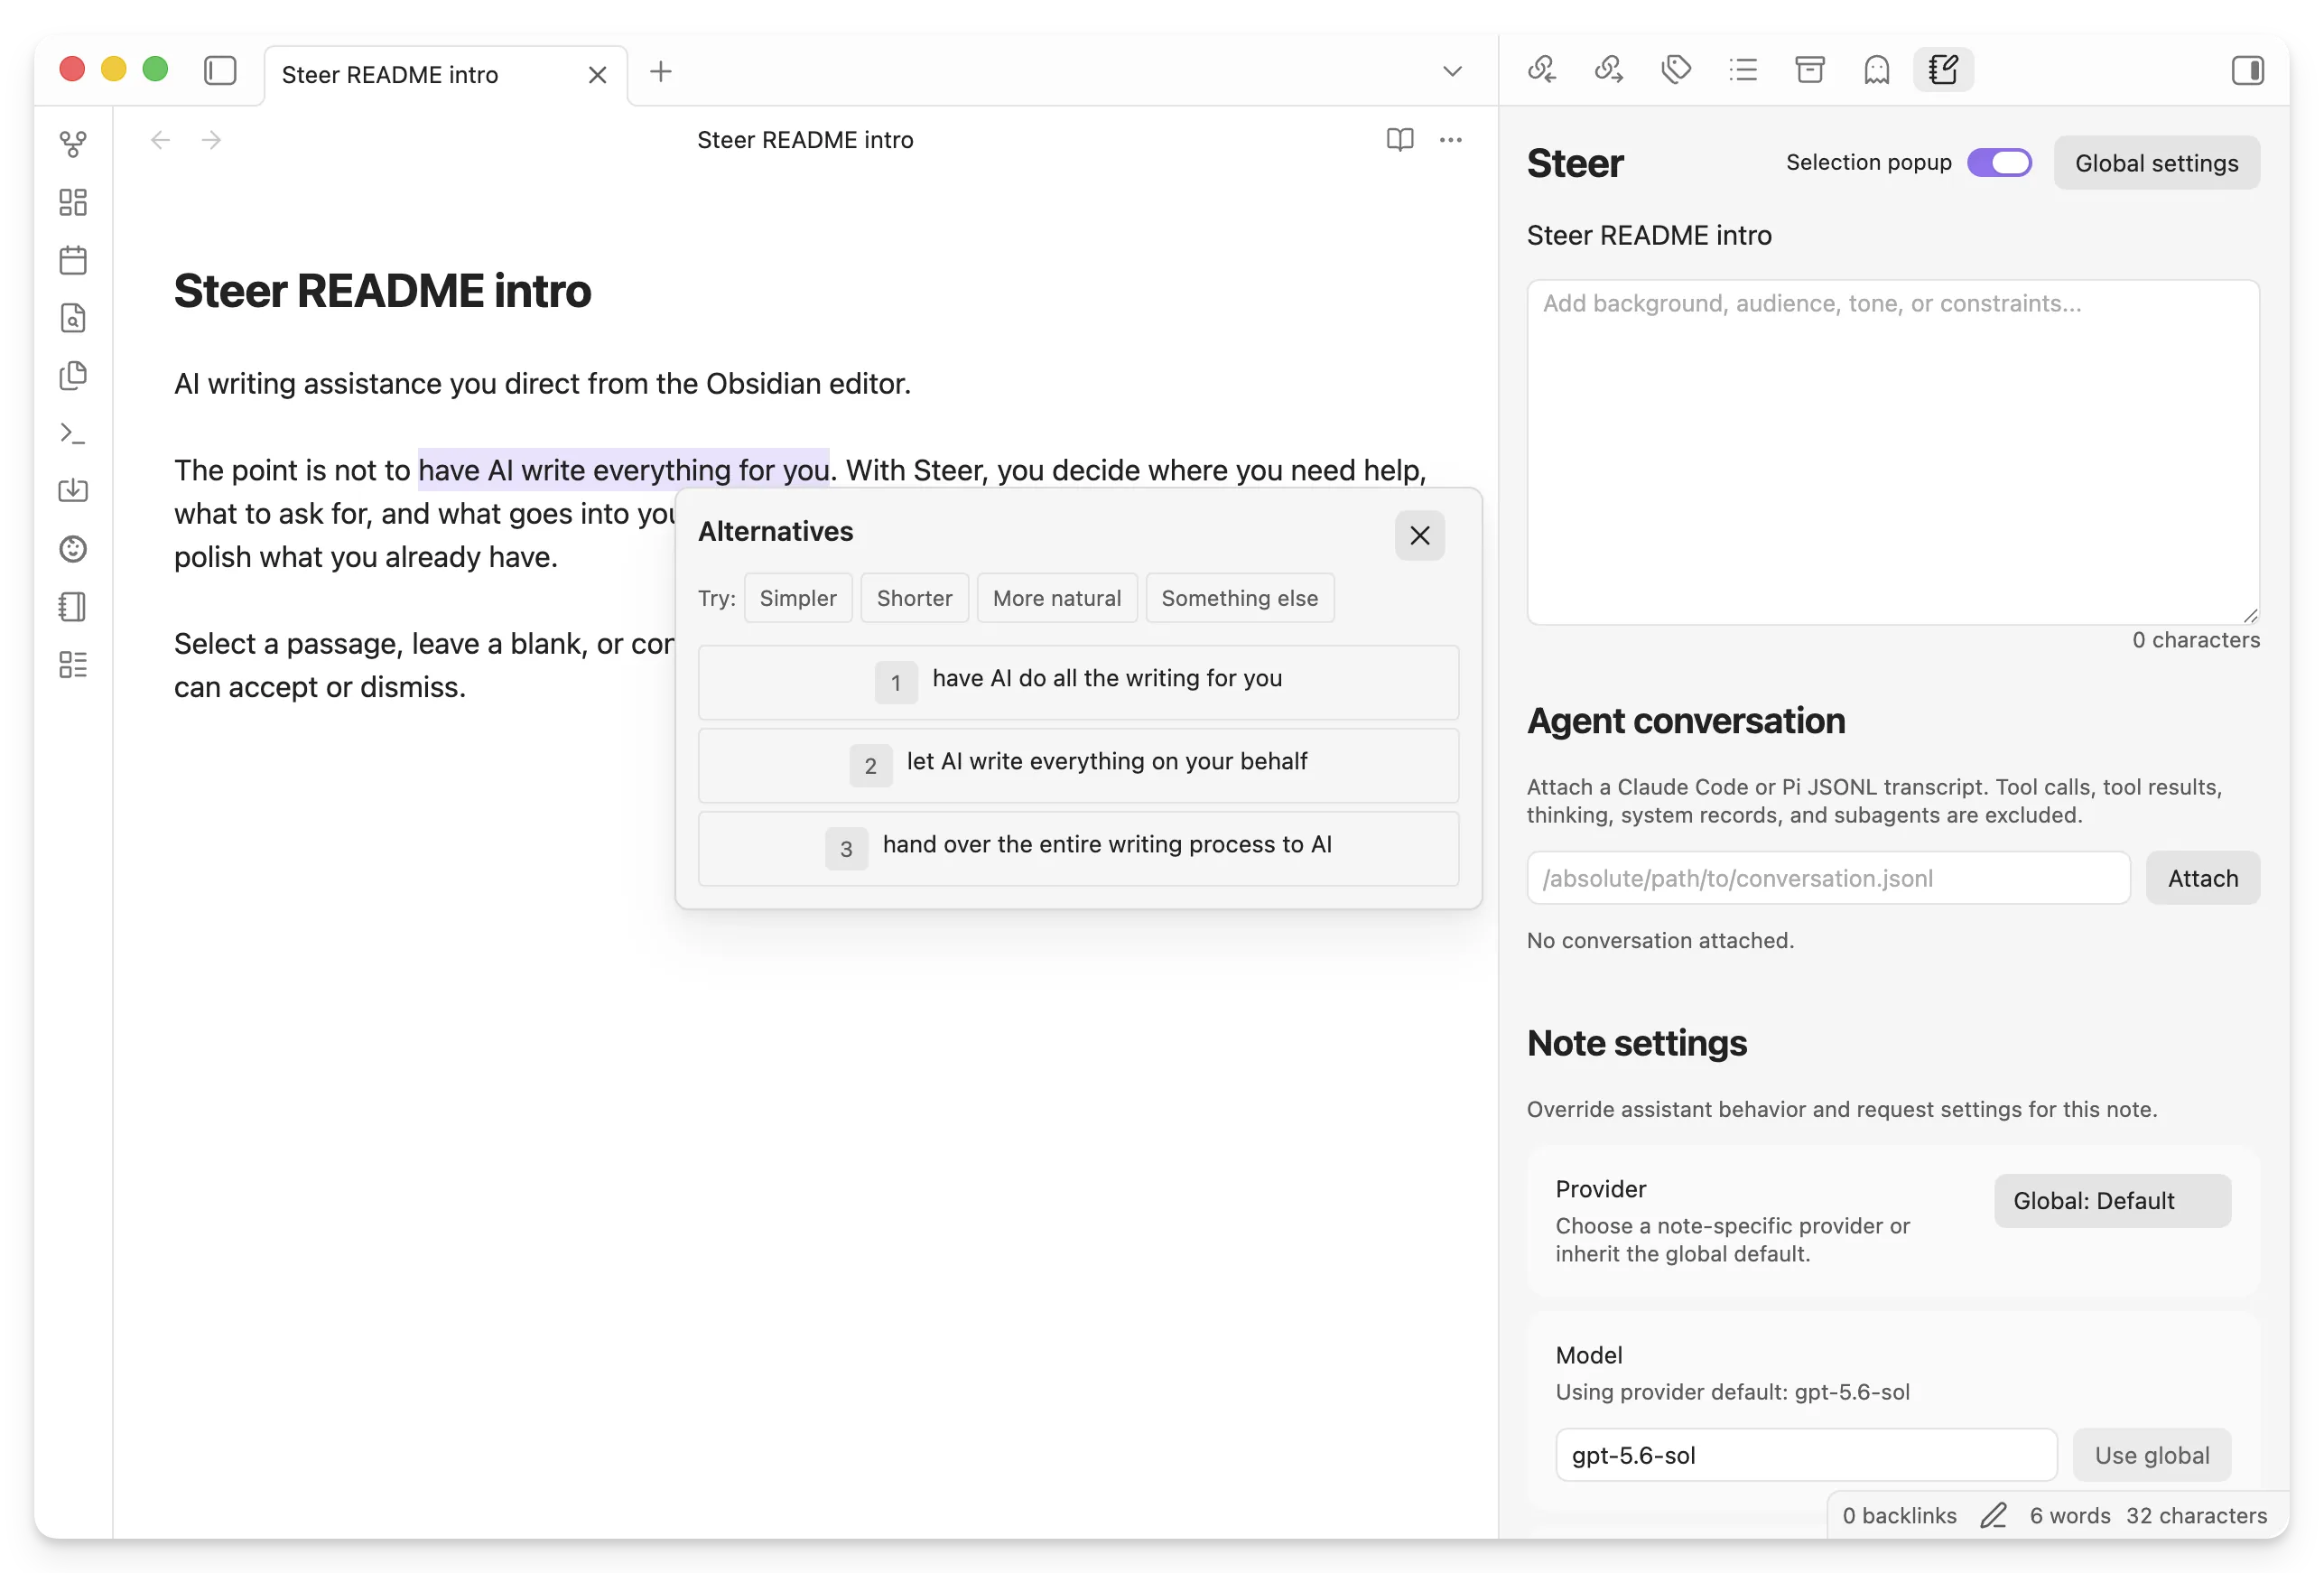Click the Use global model button
2324x1573 pixels.
(2152, 1455)
